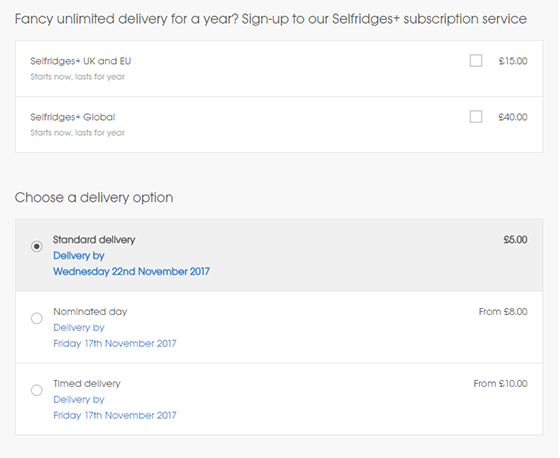Select the Standard delivery radio button
This screenshot has width=560, height=458.
36,246
